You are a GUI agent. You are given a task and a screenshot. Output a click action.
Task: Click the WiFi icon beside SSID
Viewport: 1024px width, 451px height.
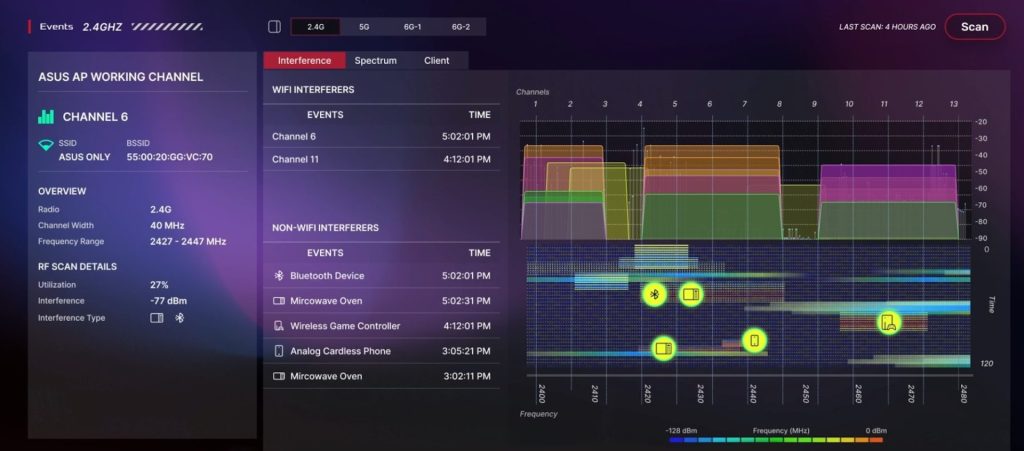(x=45, y=145)
